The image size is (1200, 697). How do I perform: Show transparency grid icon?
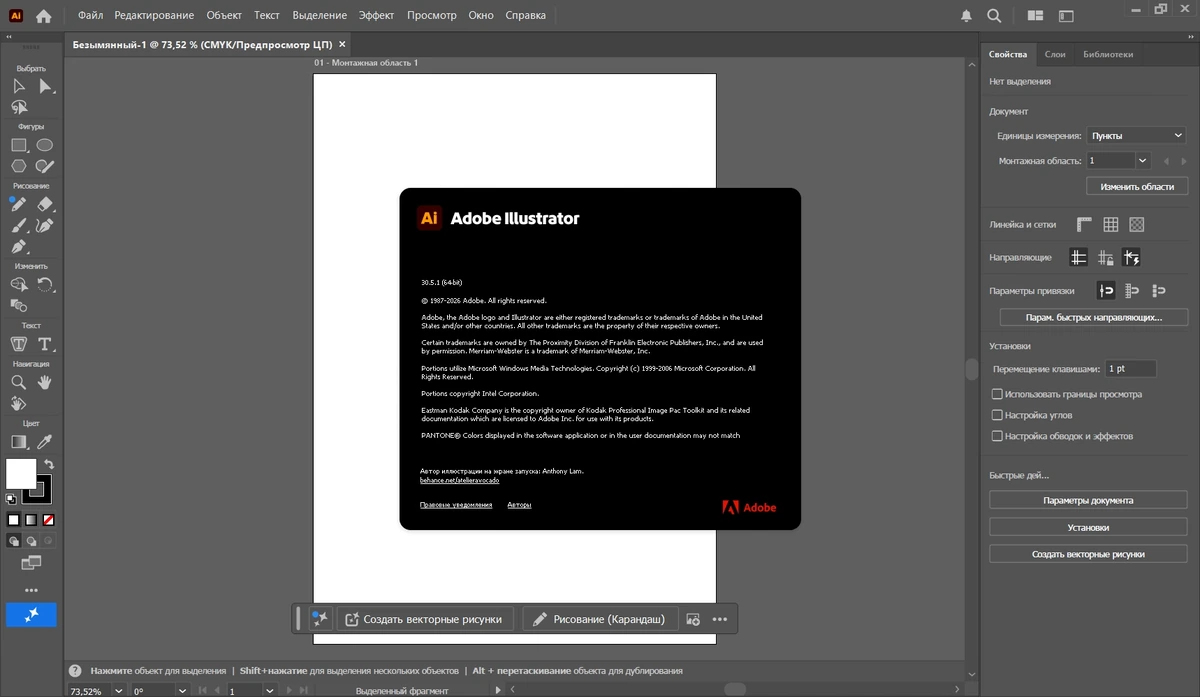pos(1136,225)
